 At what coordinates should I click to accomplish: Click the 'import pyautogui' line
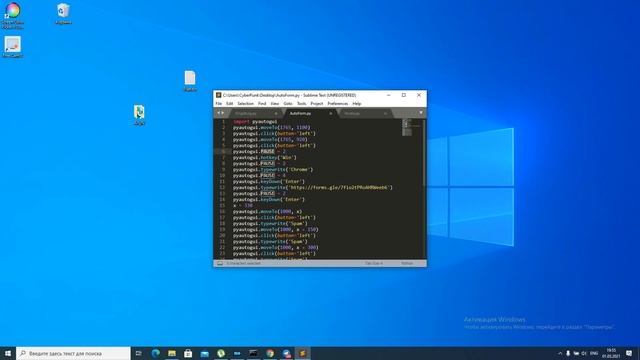pos(255,122)
